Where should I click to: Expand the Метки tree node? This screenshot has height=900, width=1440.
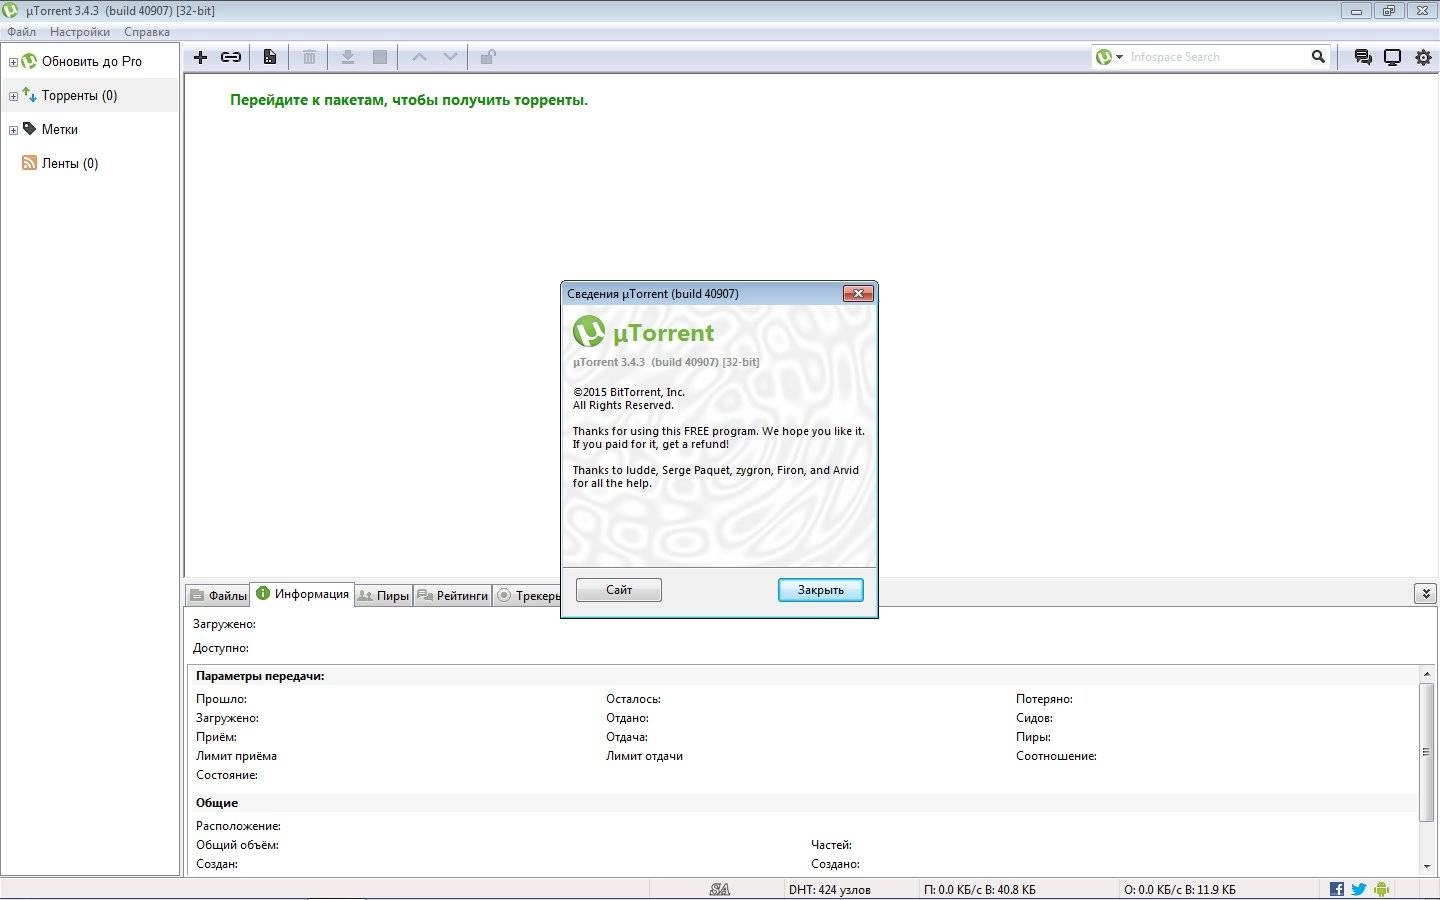(x=13, y=130)
